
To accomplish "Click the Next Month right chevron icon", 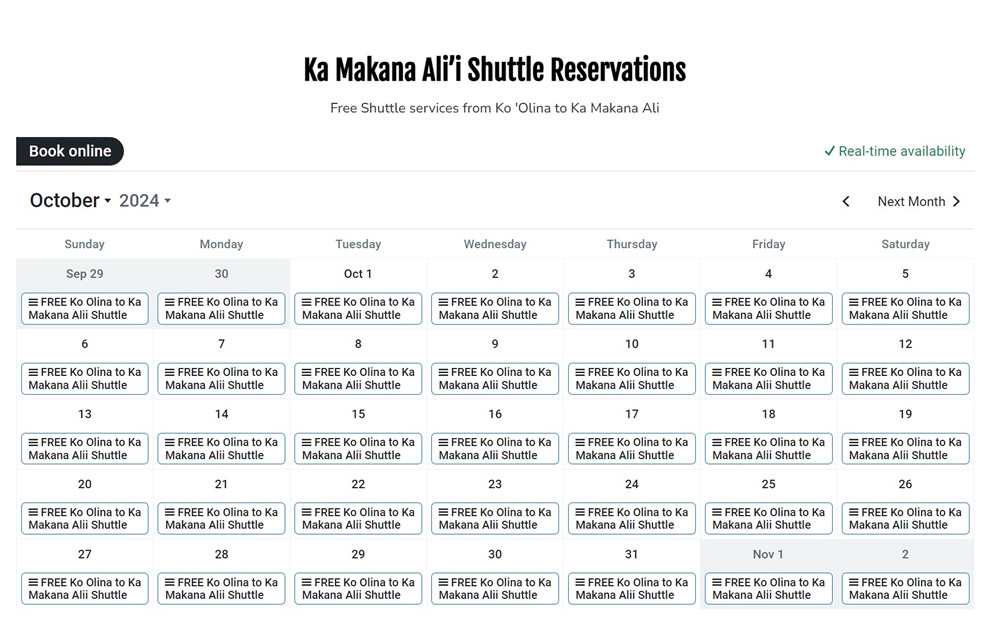I will point(957,201).
